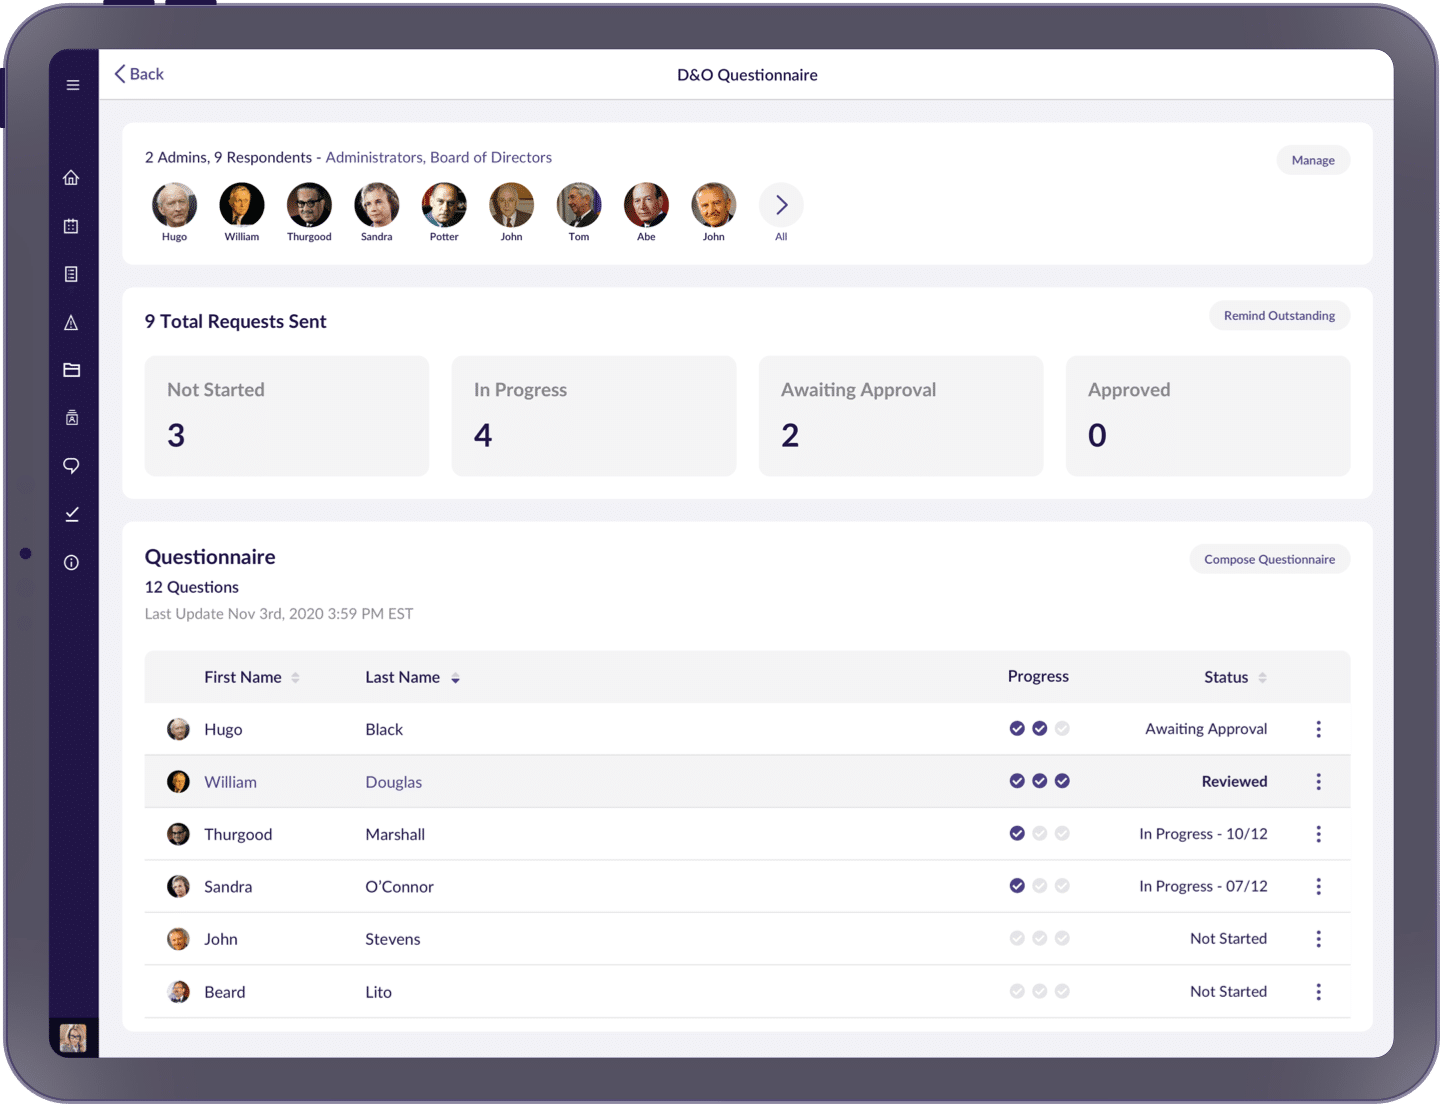This screenshot has width=1440, height=1104.
Task: Go to Home via sidebar icon
Action: [71, 178]
